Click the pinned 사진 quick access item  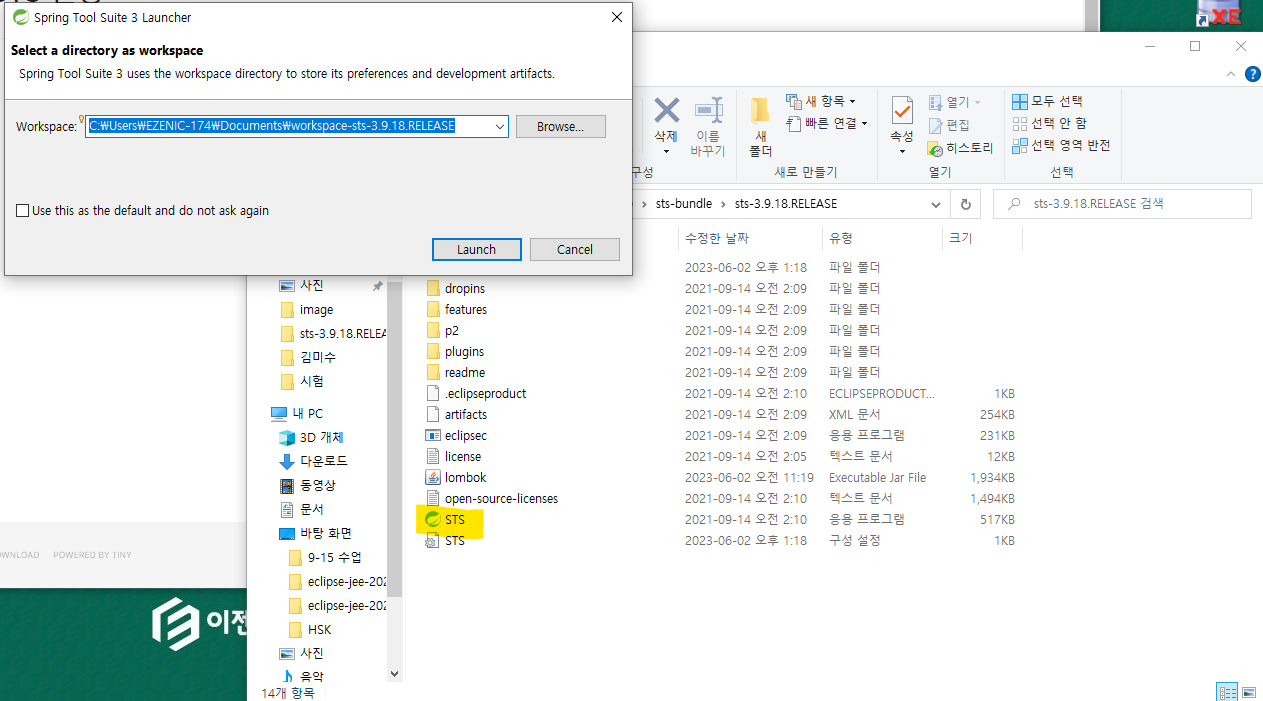[312, 285]
